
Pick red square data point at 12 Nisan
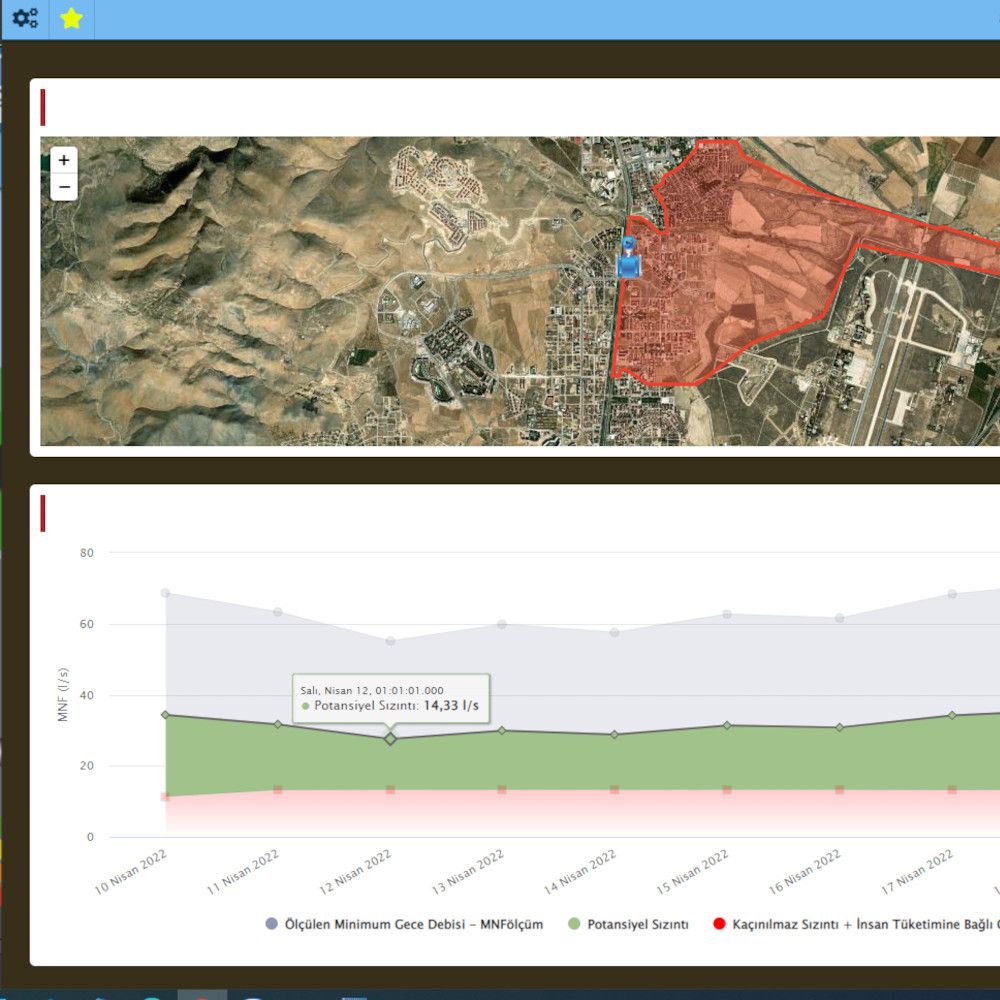(x=390, y=790)
